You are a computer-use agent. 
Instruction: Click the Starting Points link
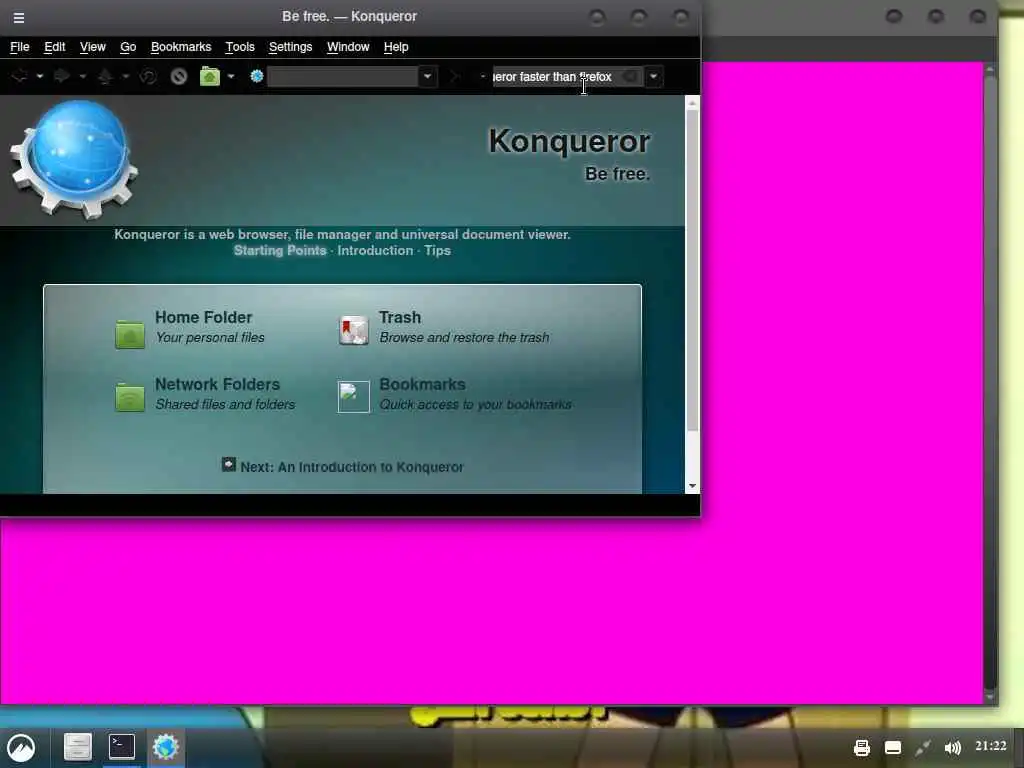280,251
